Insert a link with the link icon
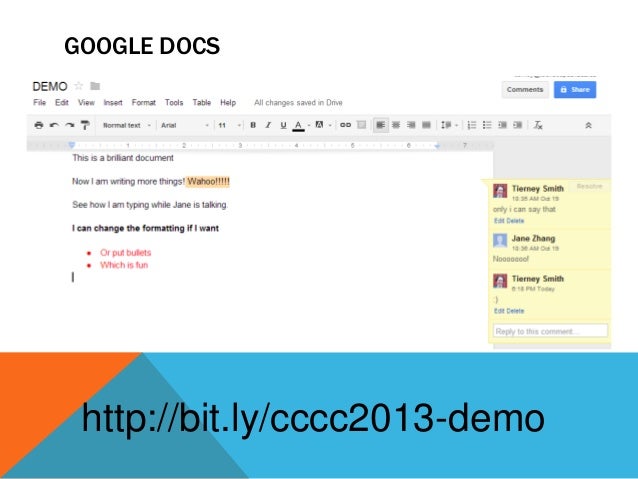Viewport: 638px width, 479px height. 345,125
